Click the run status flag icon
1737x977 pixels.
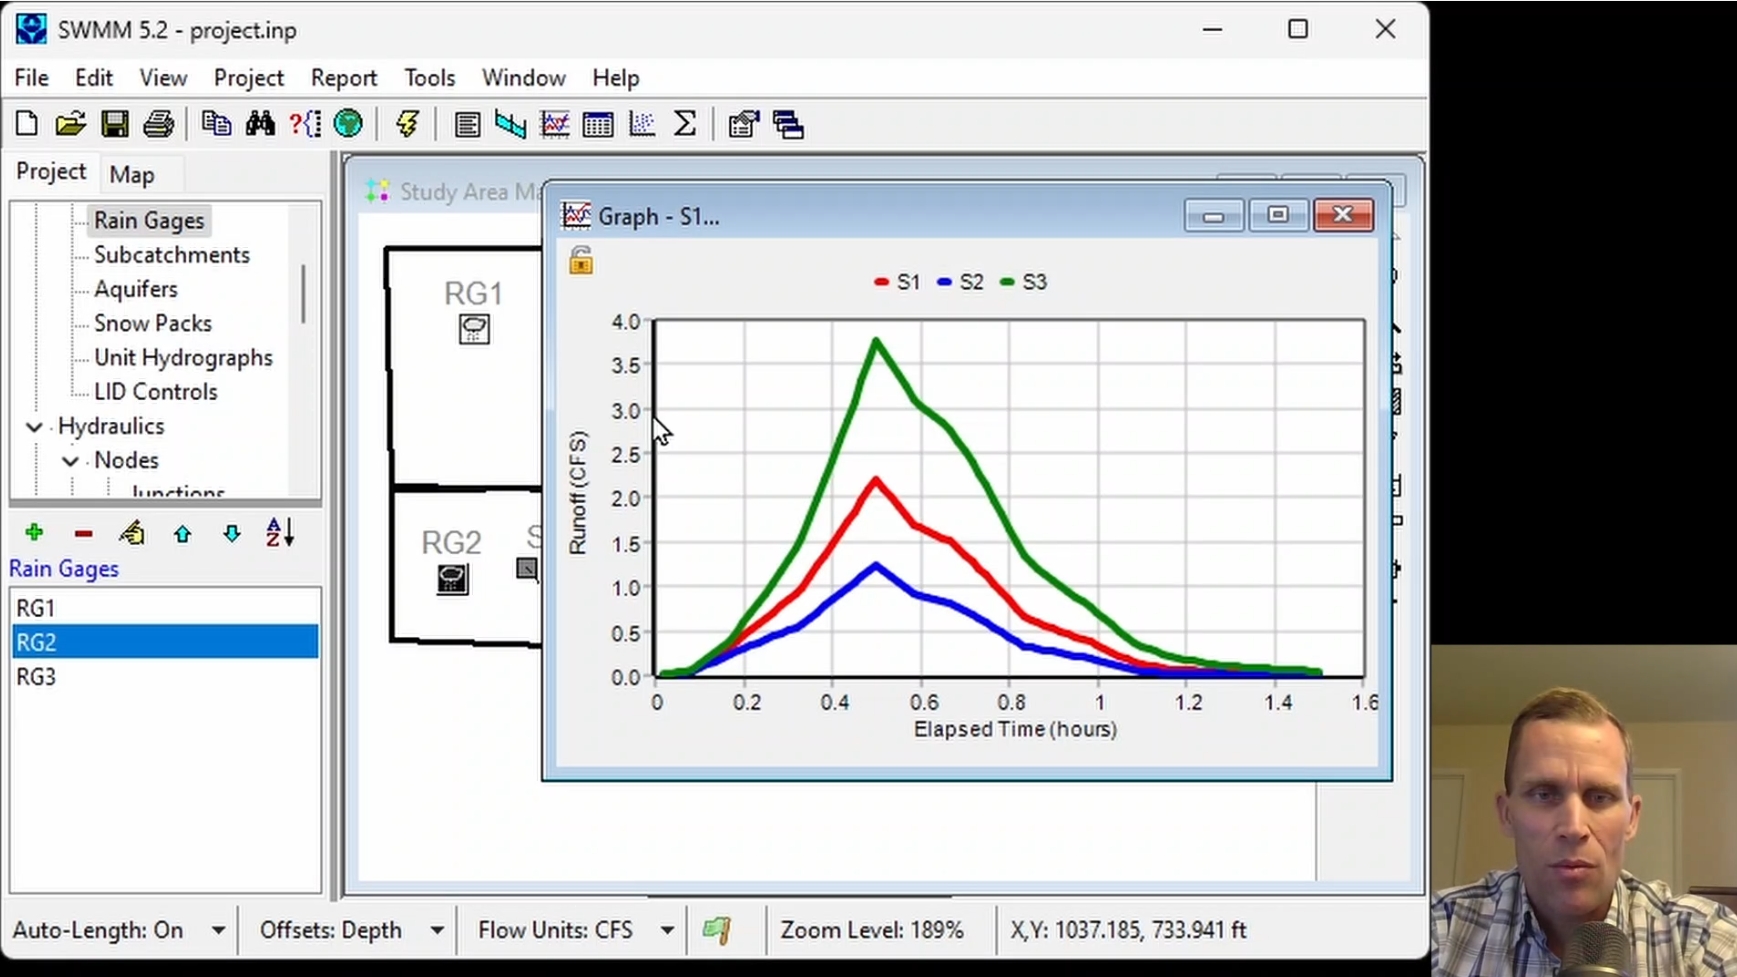(716, 930)
